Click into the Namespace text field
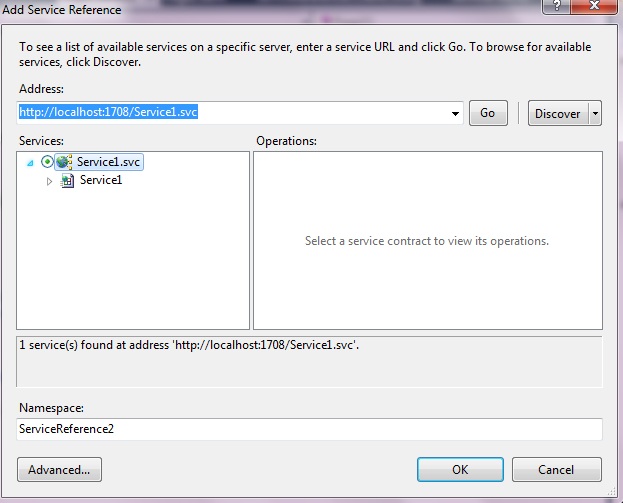 coord(310,429)
